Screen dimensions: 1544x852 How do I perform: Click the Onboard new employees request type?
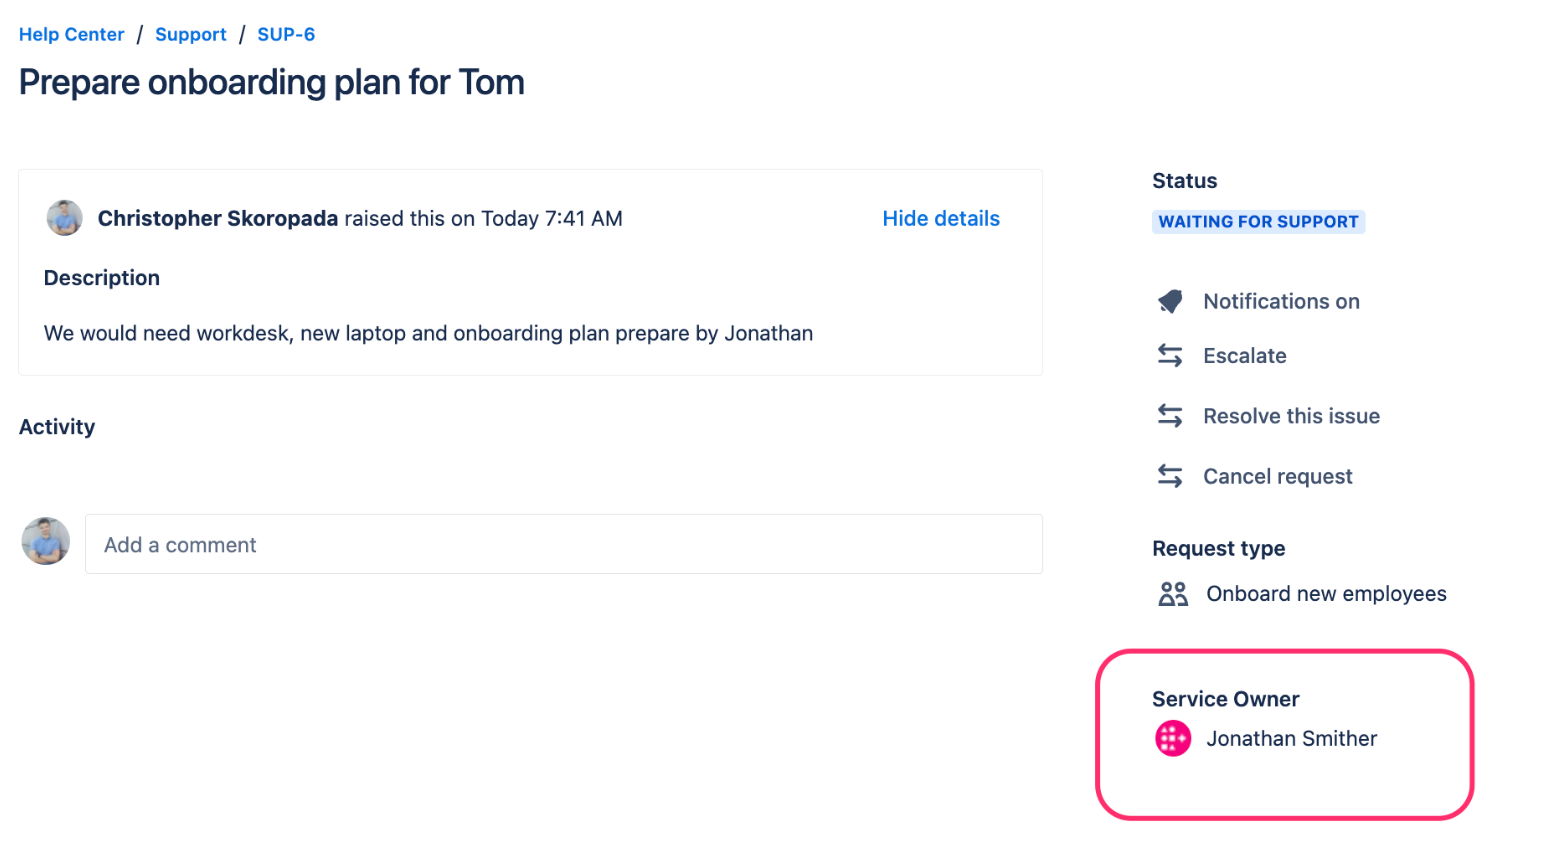(x=1326, y=594)
